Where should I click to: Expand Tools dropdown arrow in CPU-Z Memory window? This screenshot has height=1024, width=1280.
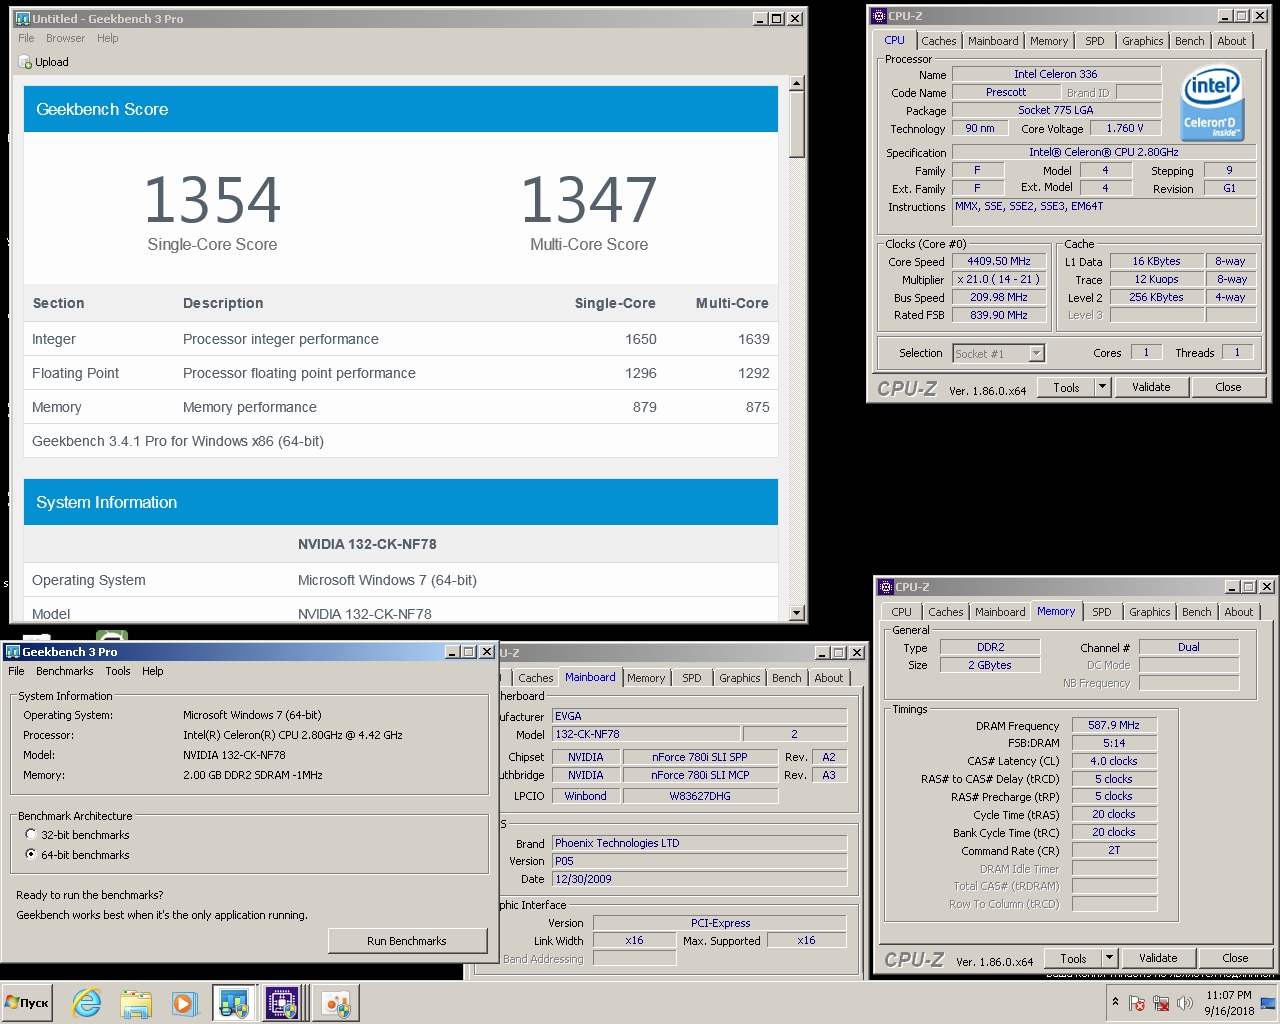[1109, 958]
